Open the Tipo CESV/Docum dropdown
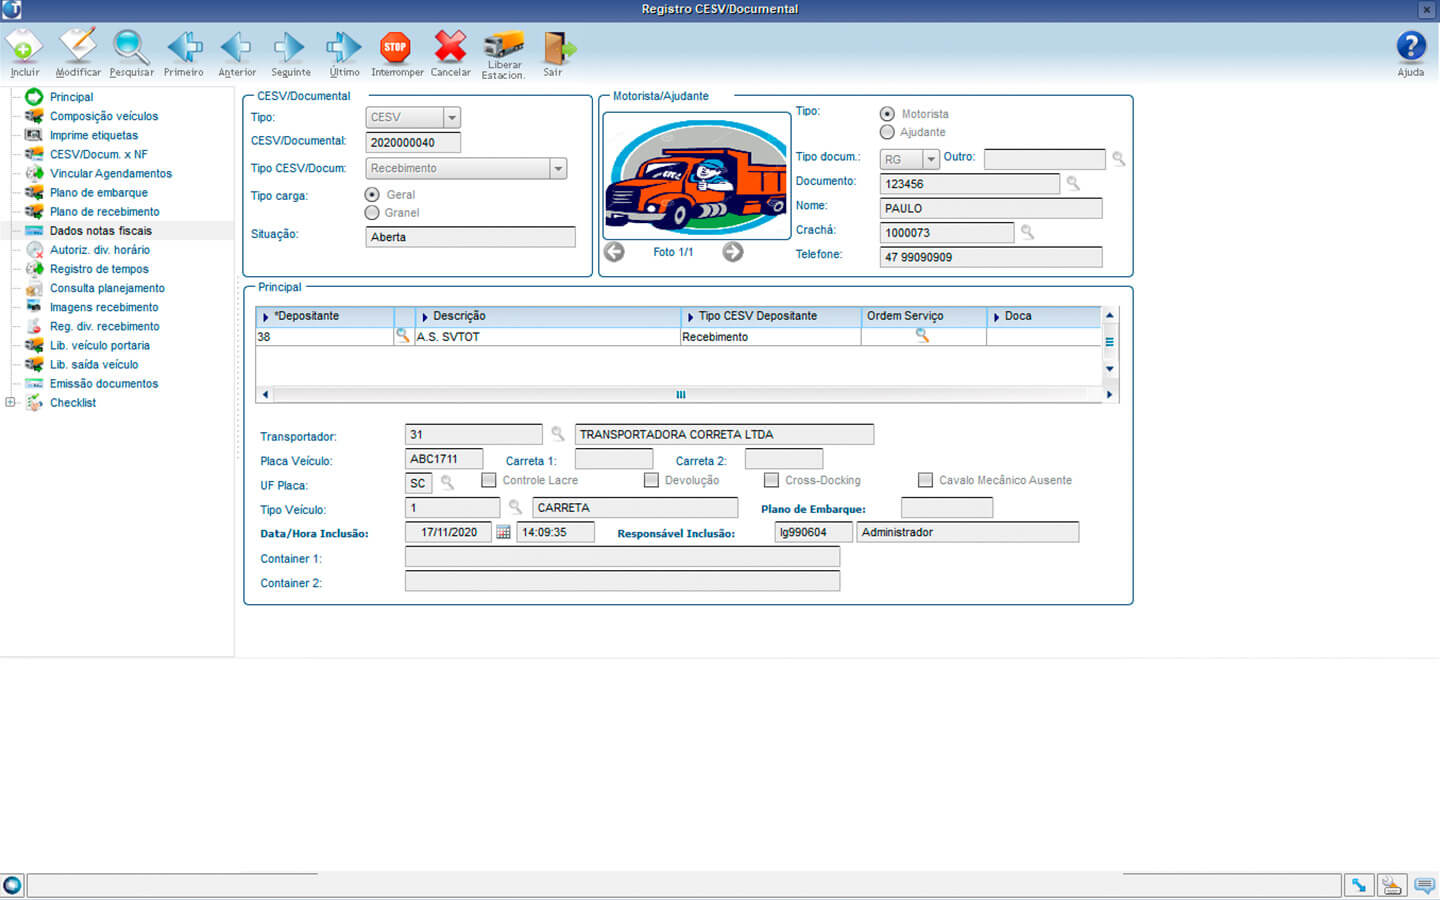 tap(558, 169)
